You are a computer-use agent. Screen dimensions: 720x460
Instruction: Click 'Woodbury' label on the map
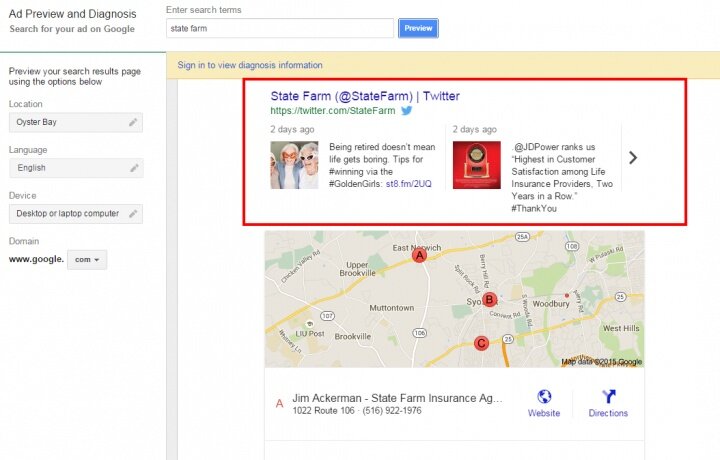pyautogui.click(x=551, y=304)
